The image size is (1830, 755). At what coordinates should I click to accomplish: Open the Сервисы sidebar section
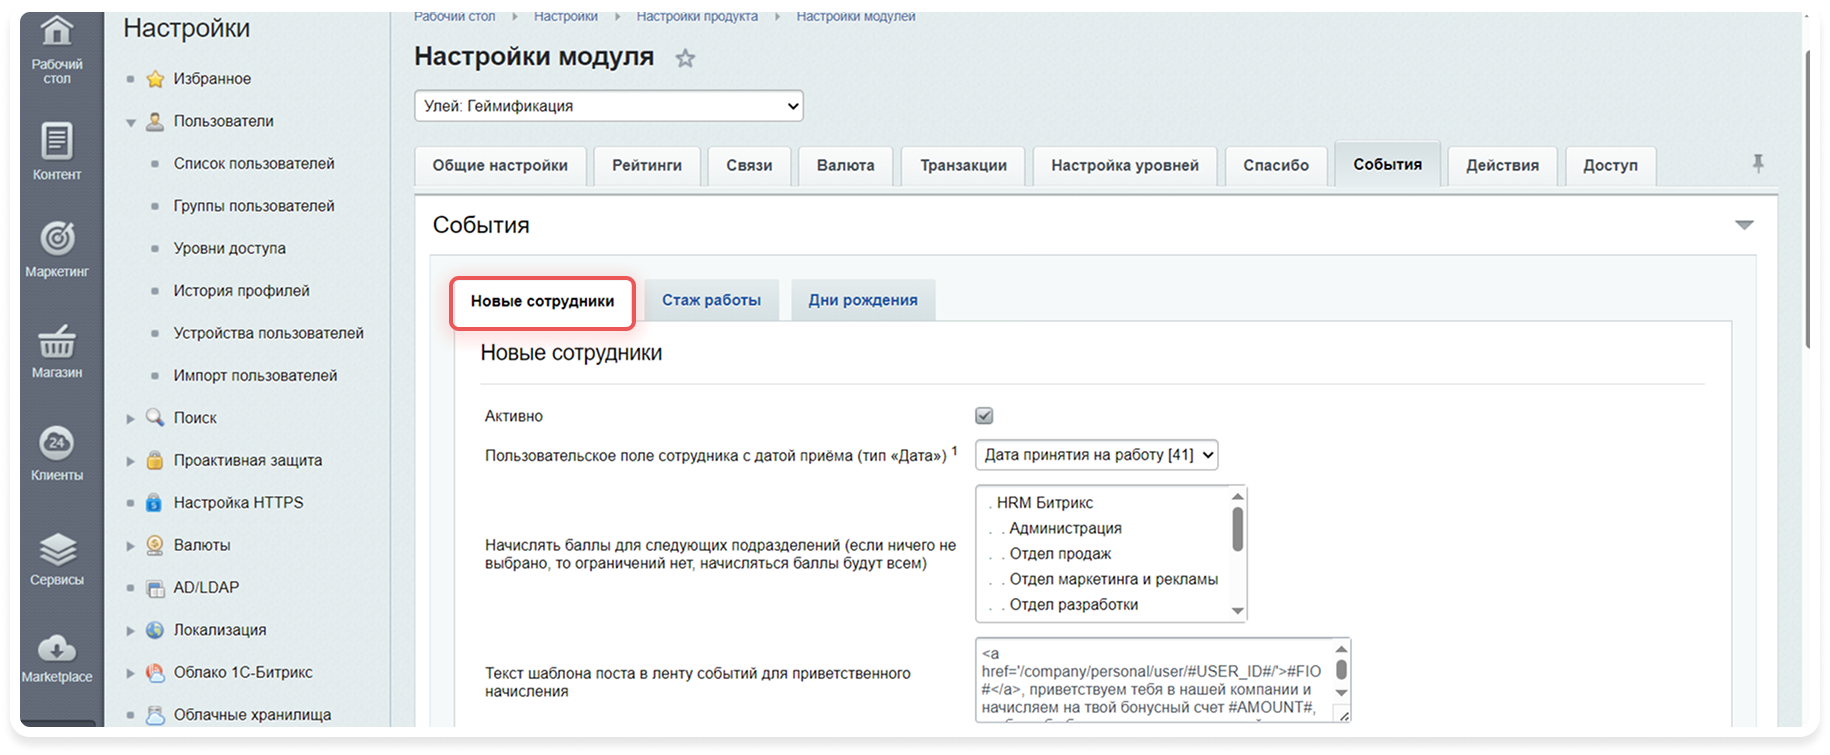pyautogui.click(x=57, y=558)
